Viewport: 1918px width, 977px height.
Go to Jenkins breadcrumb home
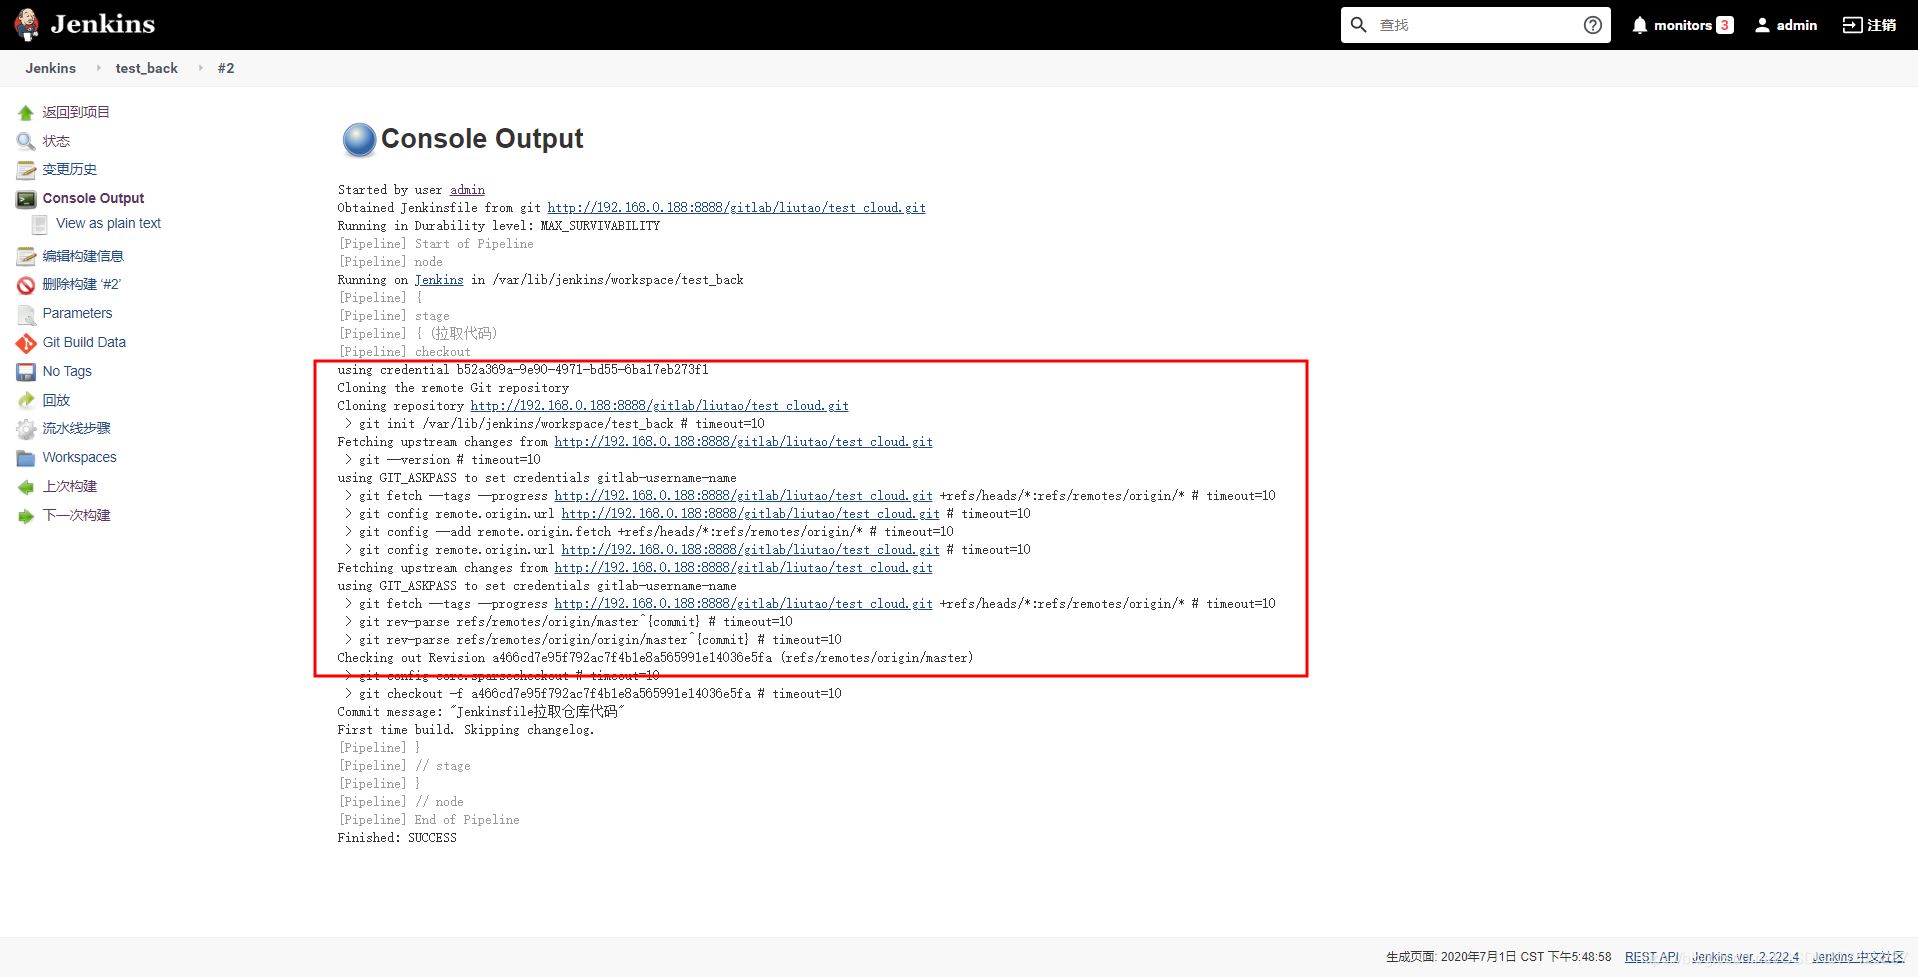pos(51,68)
